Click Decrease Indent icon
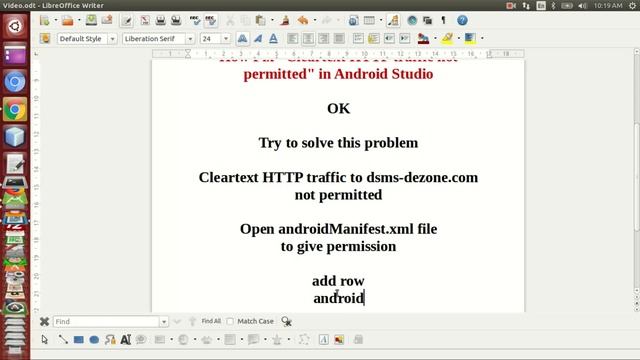This screenshot has width=640, height=360. [389, 38]
